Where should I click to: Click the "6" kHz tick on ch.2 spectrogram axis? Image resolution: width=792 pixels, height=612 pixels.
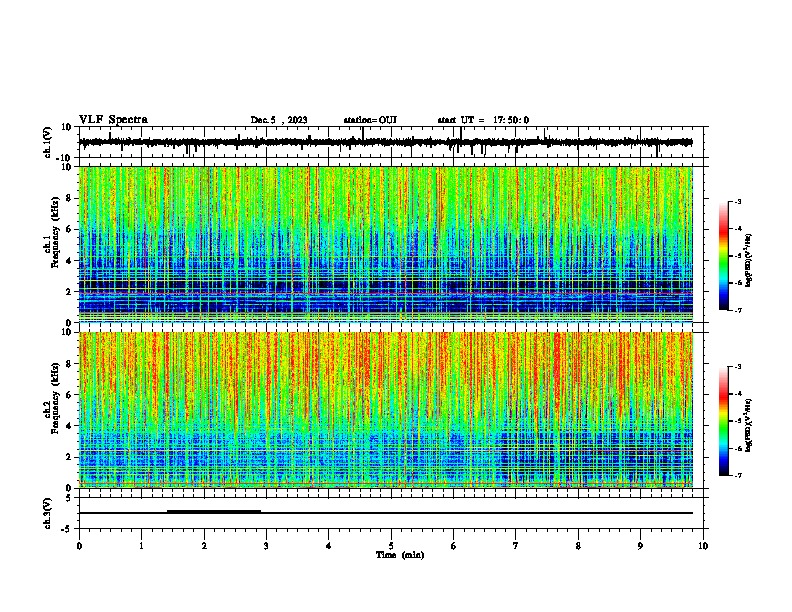pyautogui.click(x=70, y=395)
